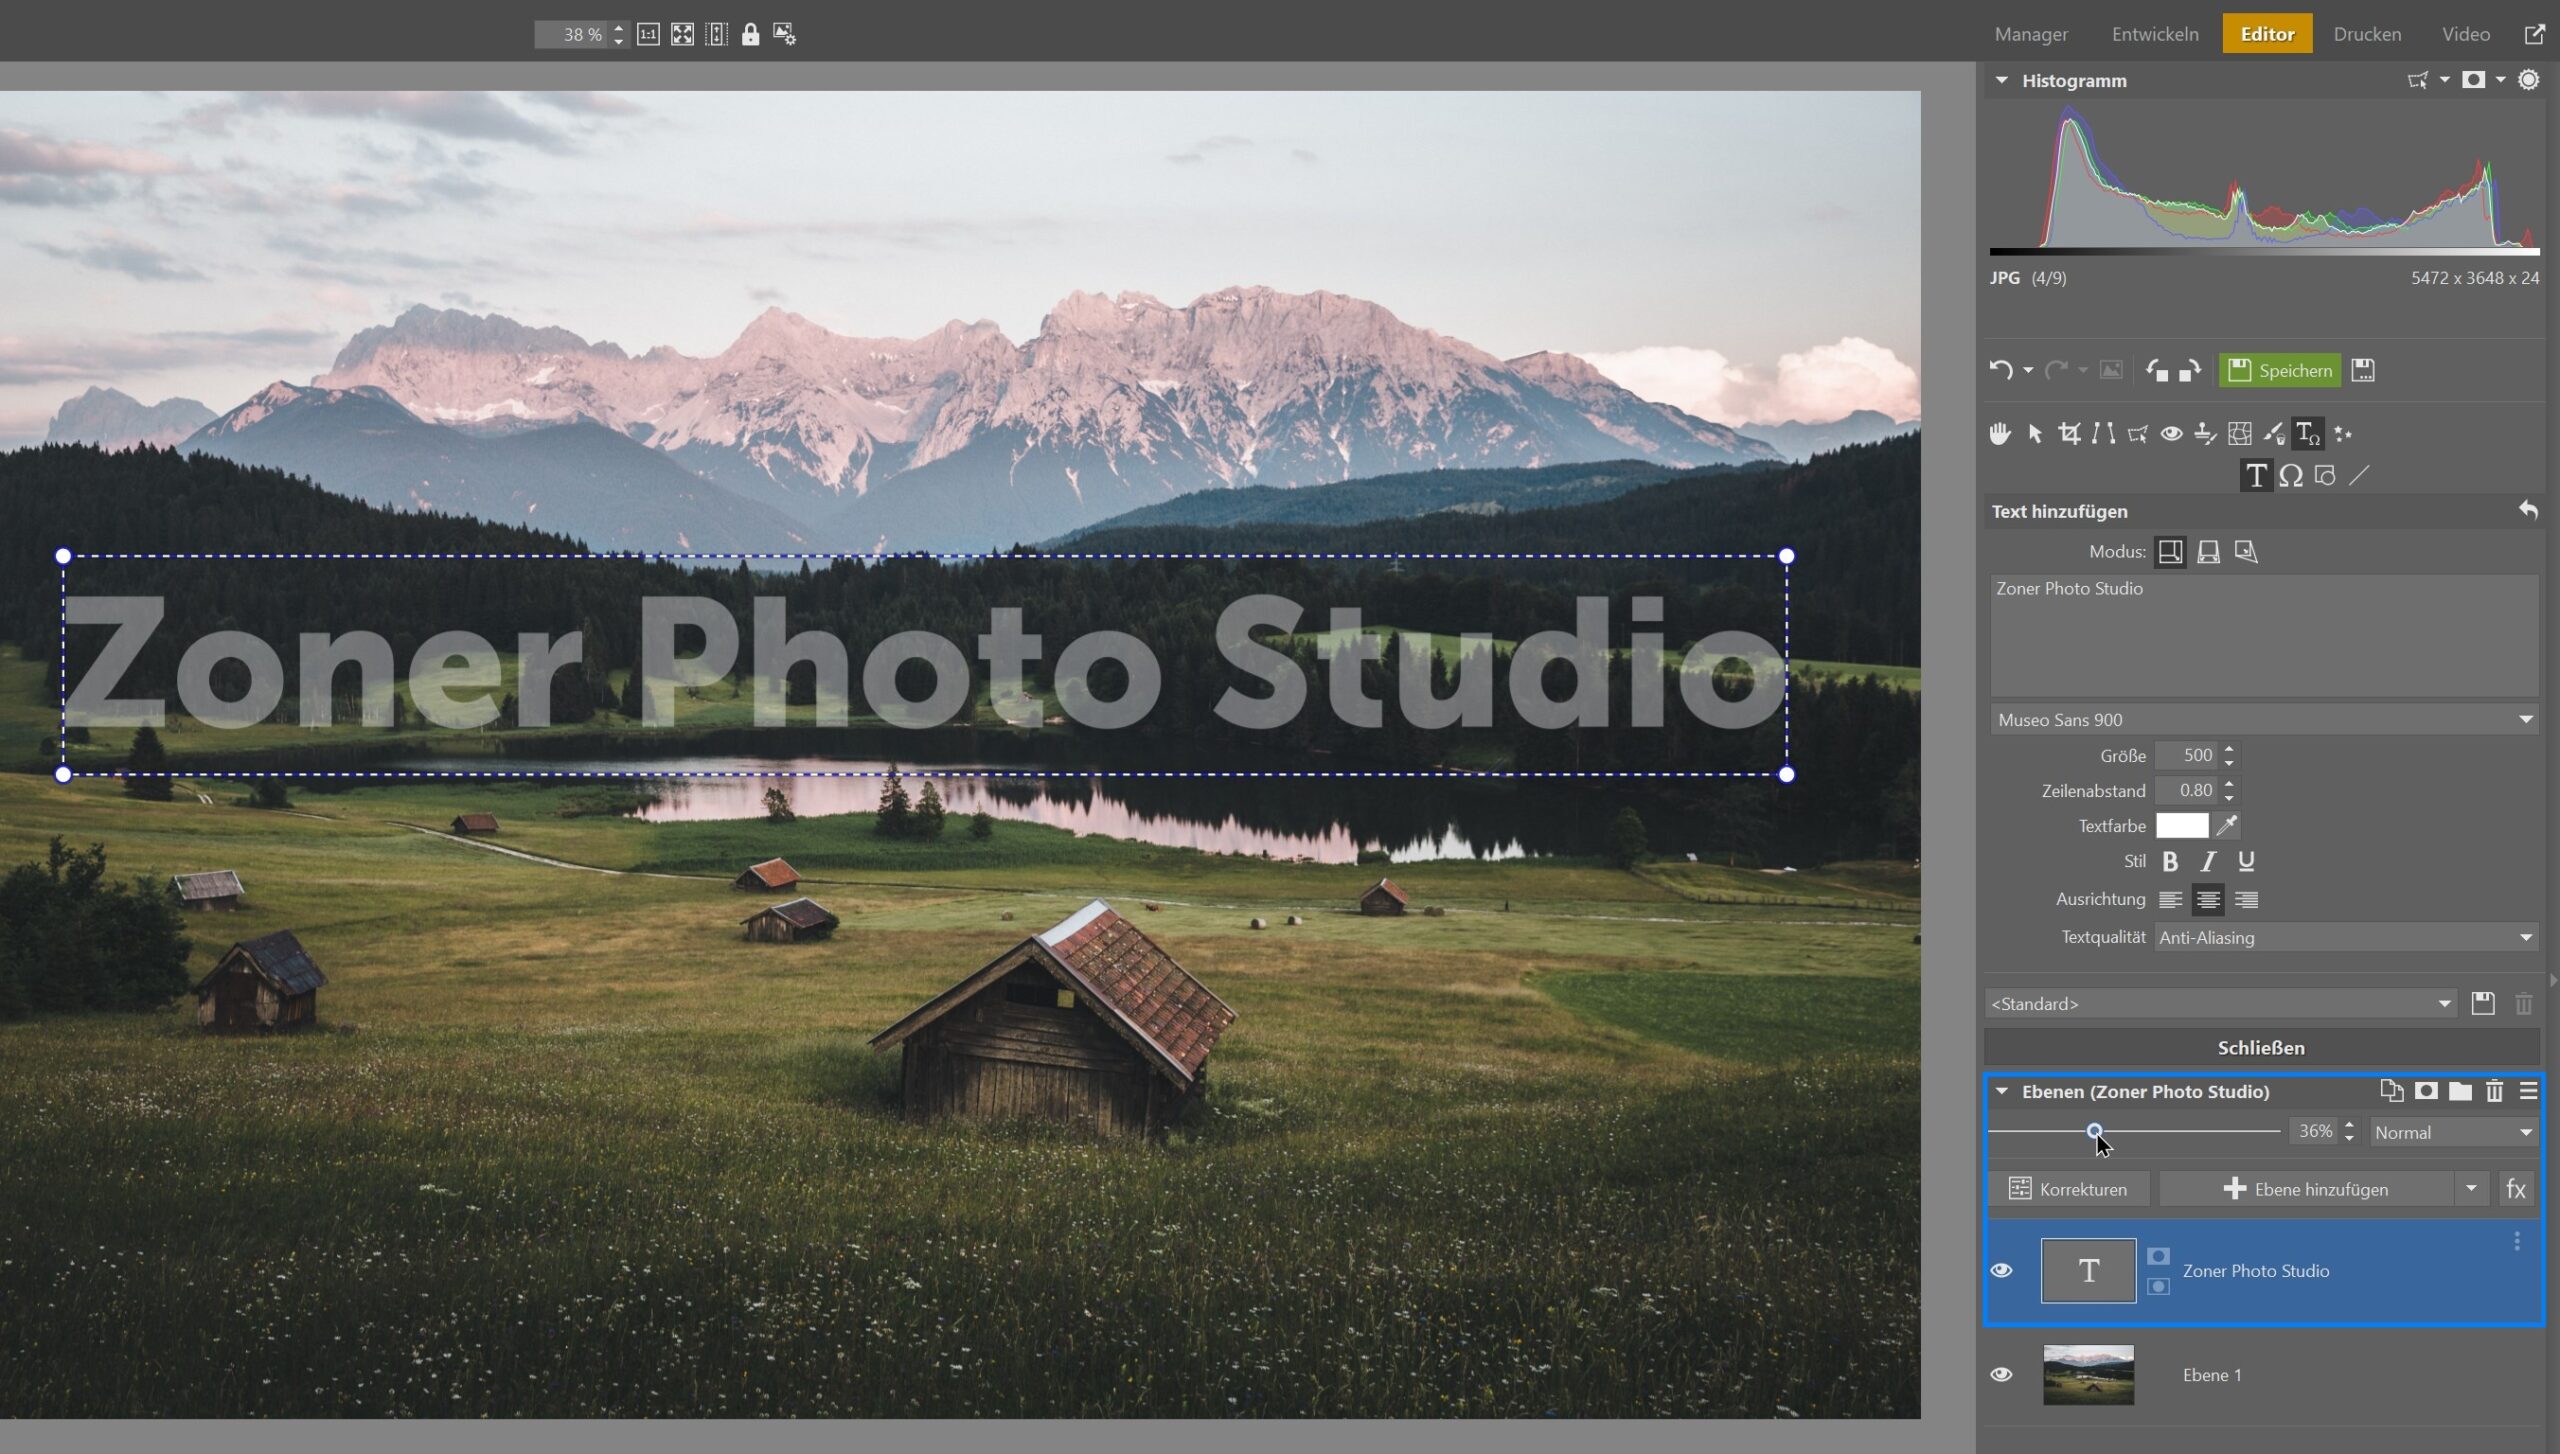The height and width of the screenshot is (1454, 2560).
Task: Align text to the center
Action: [2208, 900]
